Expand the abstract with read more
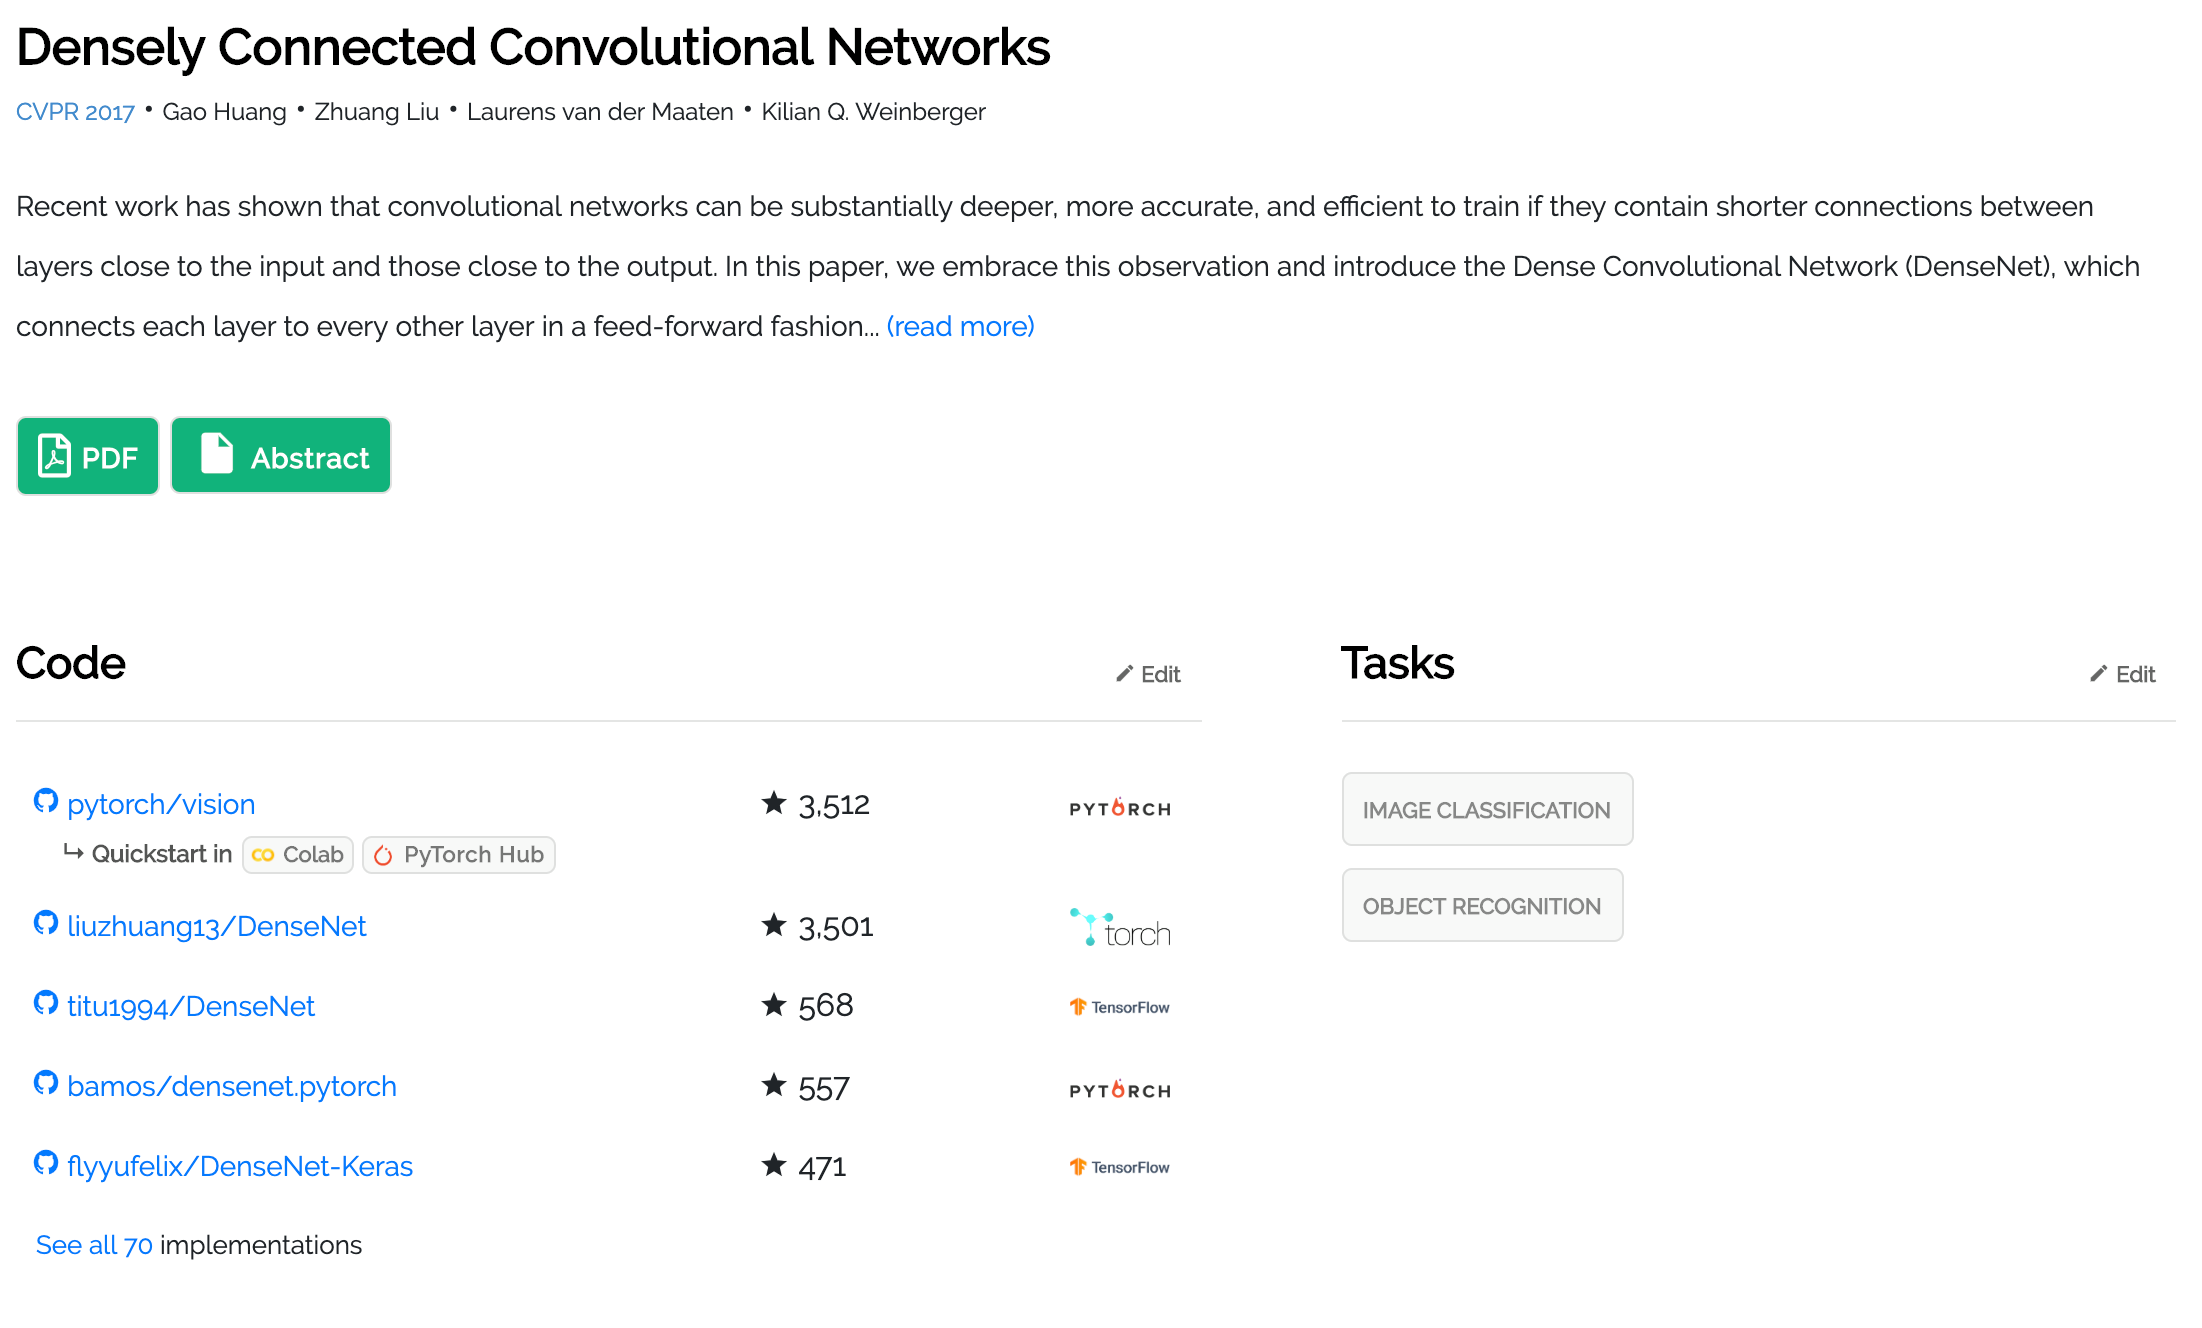2202x1328 pixels. 960,327
